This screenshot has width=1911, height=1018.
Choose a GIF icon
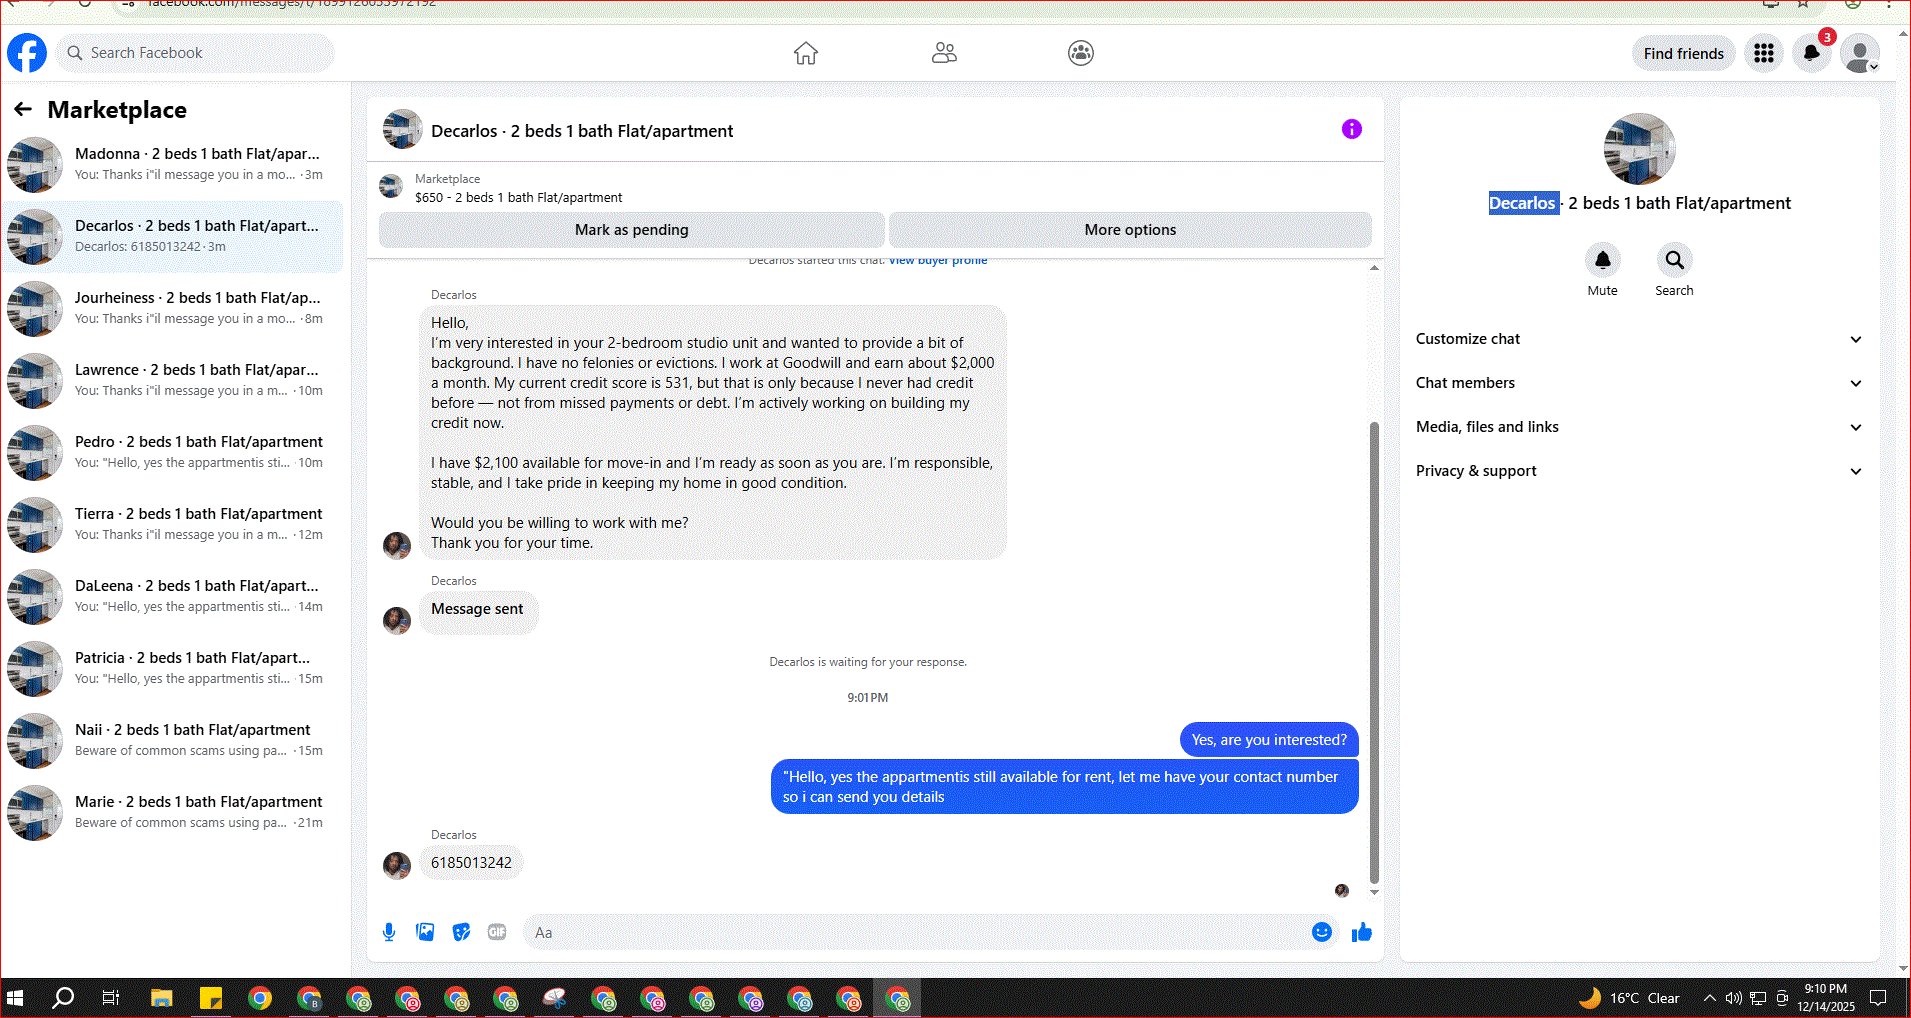(497, 932)
